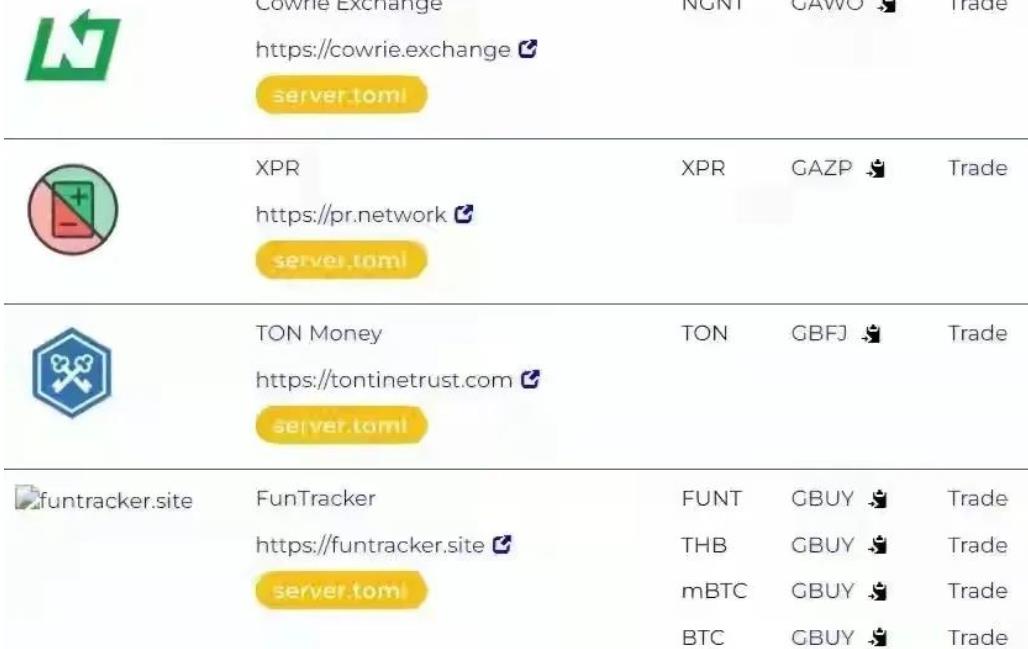
Task: Open external link icon beside cowrie.exchange
Action: [528, 49]
